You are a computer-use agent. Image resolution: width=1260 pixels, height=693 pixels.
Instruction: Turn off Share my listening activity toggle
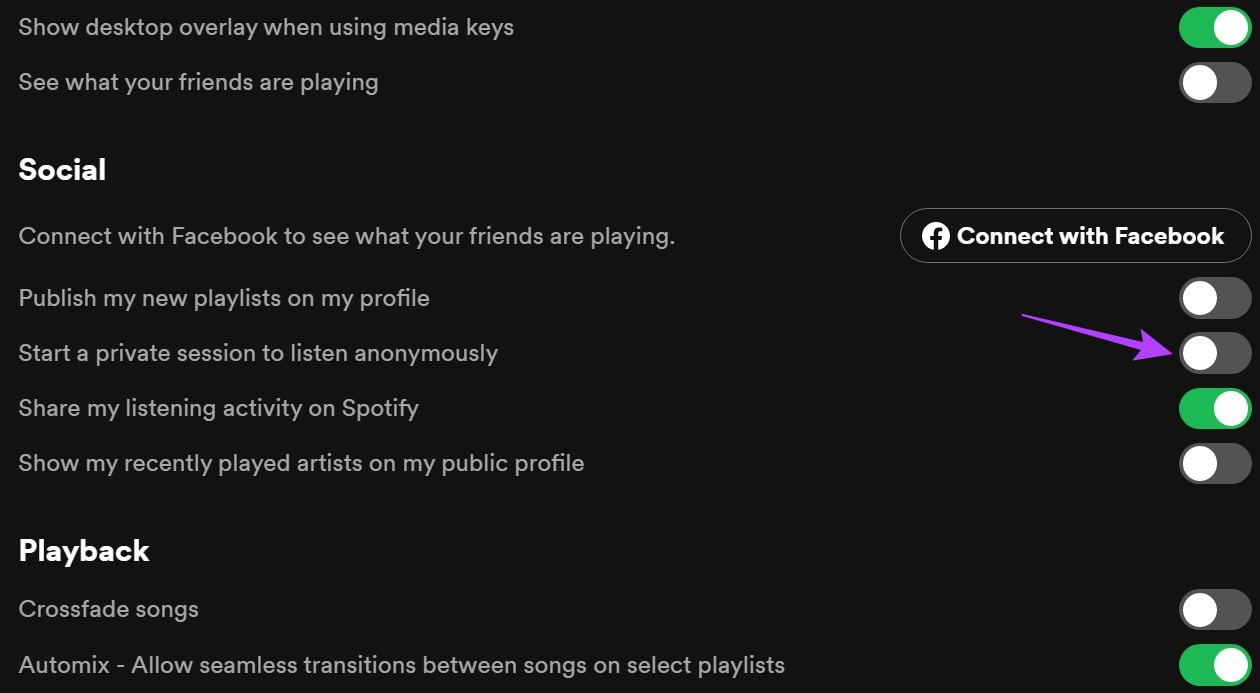coord(1215,408)
